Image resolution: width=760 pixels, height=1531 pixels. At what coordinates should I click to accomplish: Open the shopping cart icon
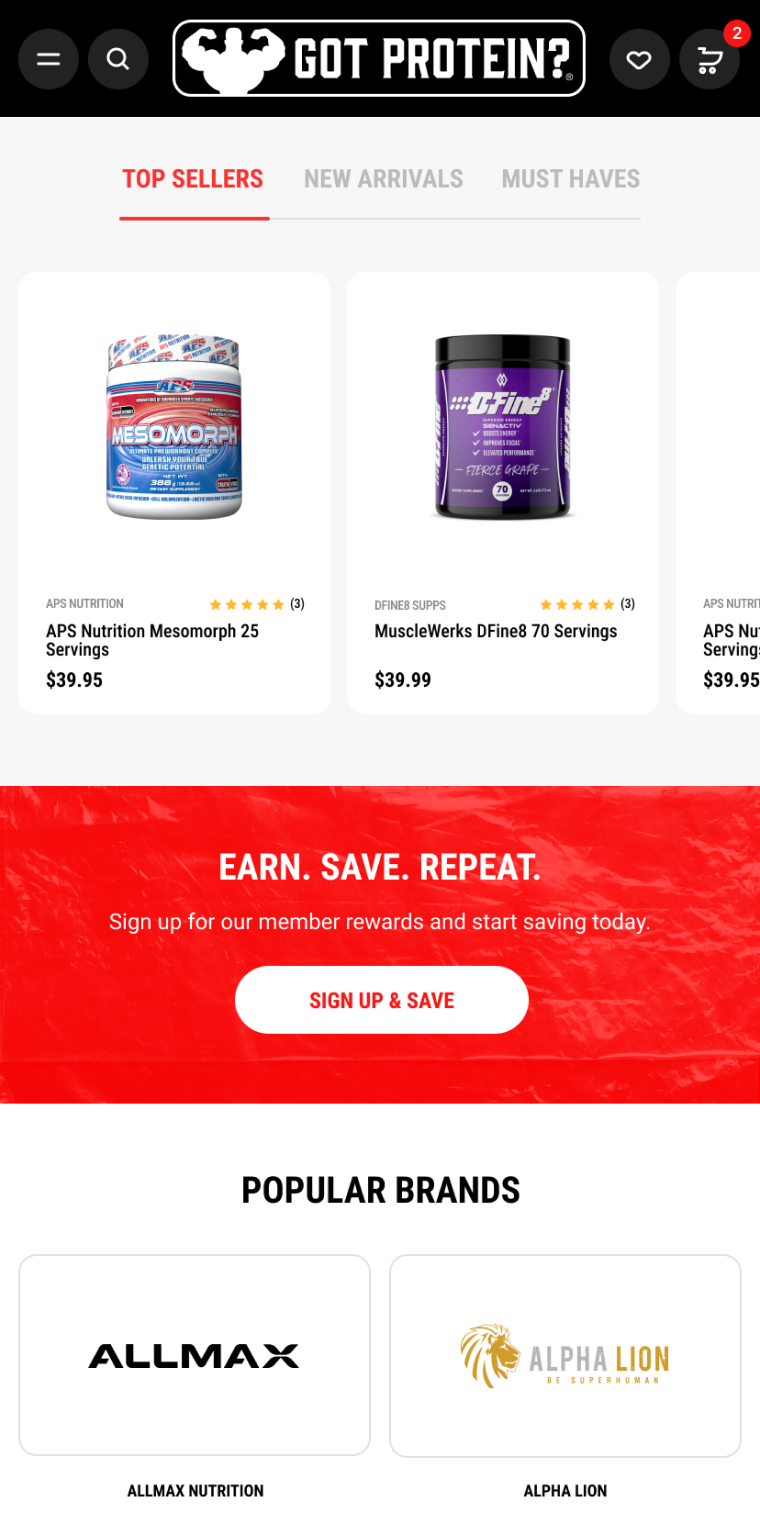pyautogui.click(x=709, y=60)
